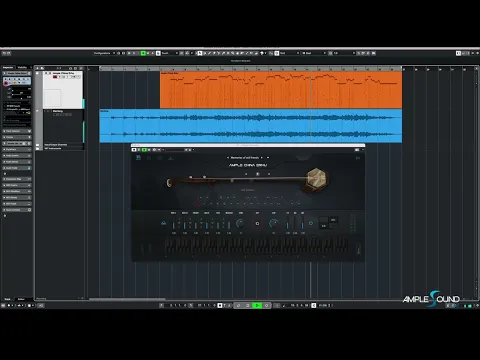This screenshot has width=480, height=360.
Task: Choose the Object Selection arrow tool
Action: point(200,53)
